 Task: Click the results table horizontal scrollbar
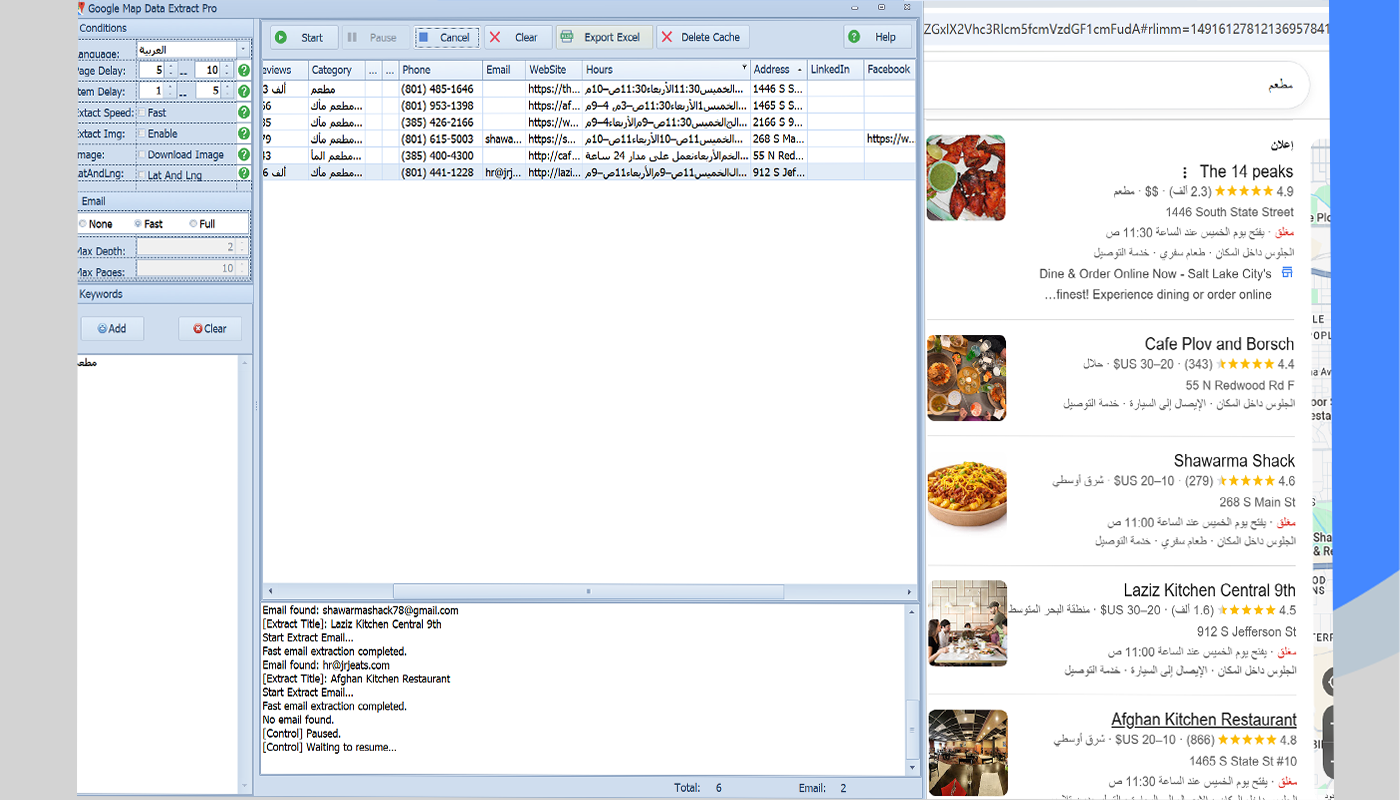(x=589, y=591)
